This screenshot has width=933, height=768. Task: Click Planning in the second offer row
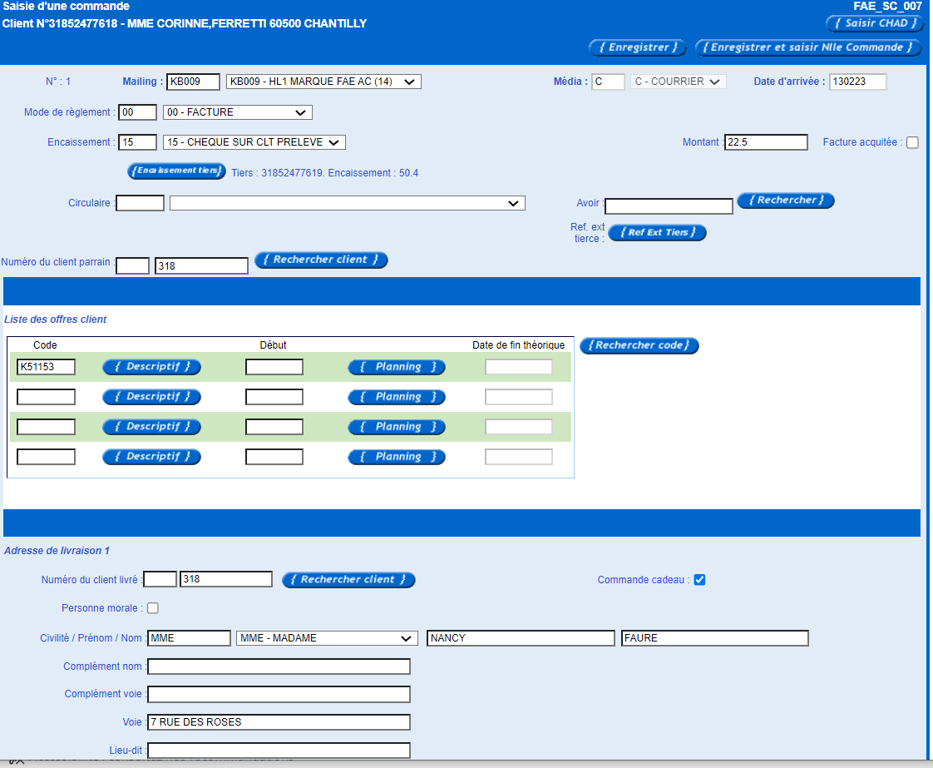tap(396, 397)
